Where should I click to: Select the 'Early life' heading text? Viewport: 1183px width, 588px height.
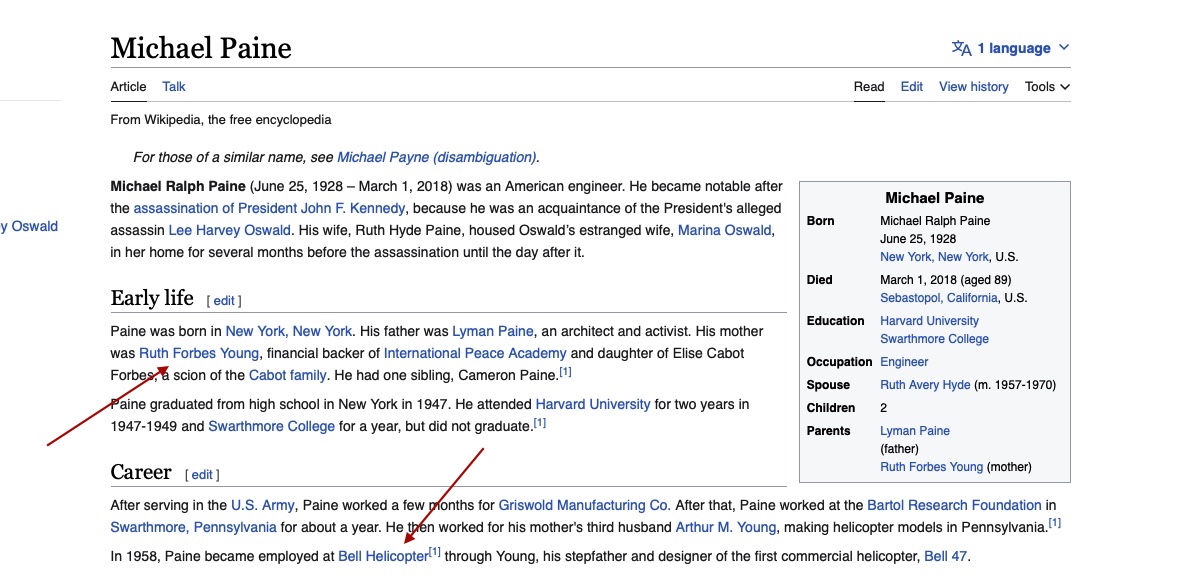tap(152, 298)
